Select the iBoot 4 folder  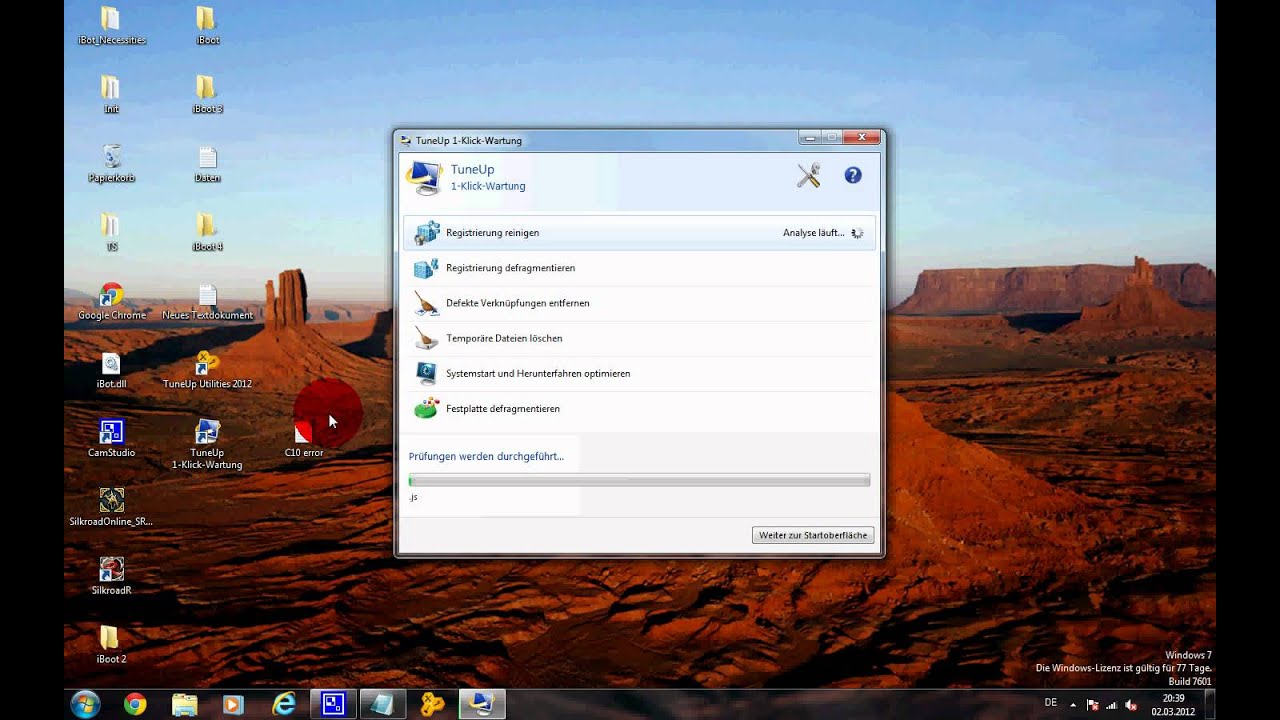[207, 232]
